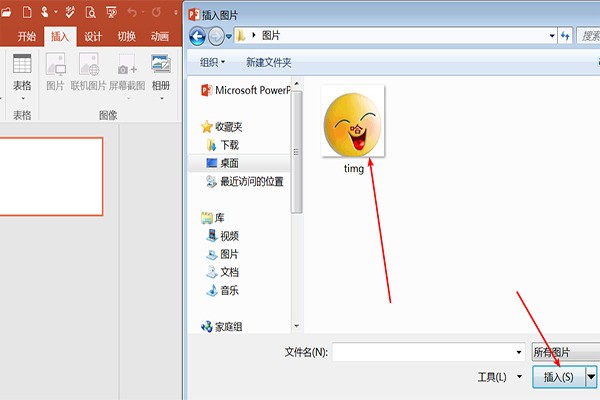Click the refresh icon beside the address bar
Screen dimensions: 600x400
click(x=565, y=36)
